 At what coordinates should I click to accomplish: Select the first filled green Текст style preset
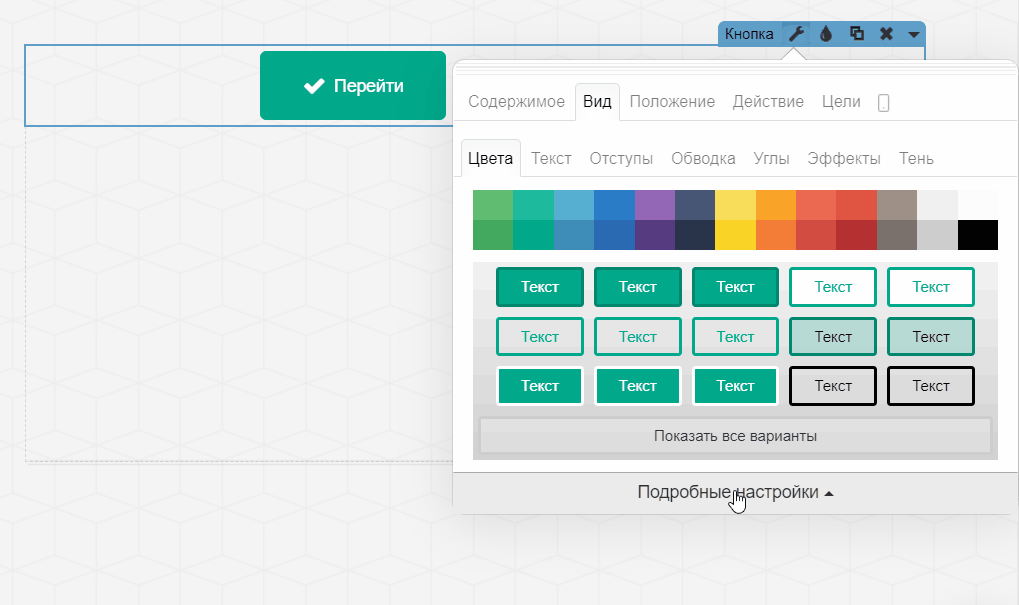(x=540, y=287)
